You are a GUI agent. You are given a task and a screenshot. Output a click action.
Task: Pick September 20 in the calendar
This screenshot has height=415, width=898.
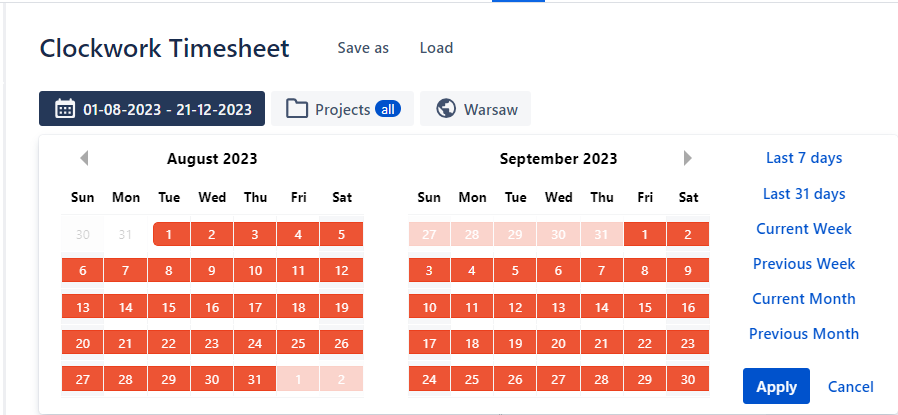point(559,343)
